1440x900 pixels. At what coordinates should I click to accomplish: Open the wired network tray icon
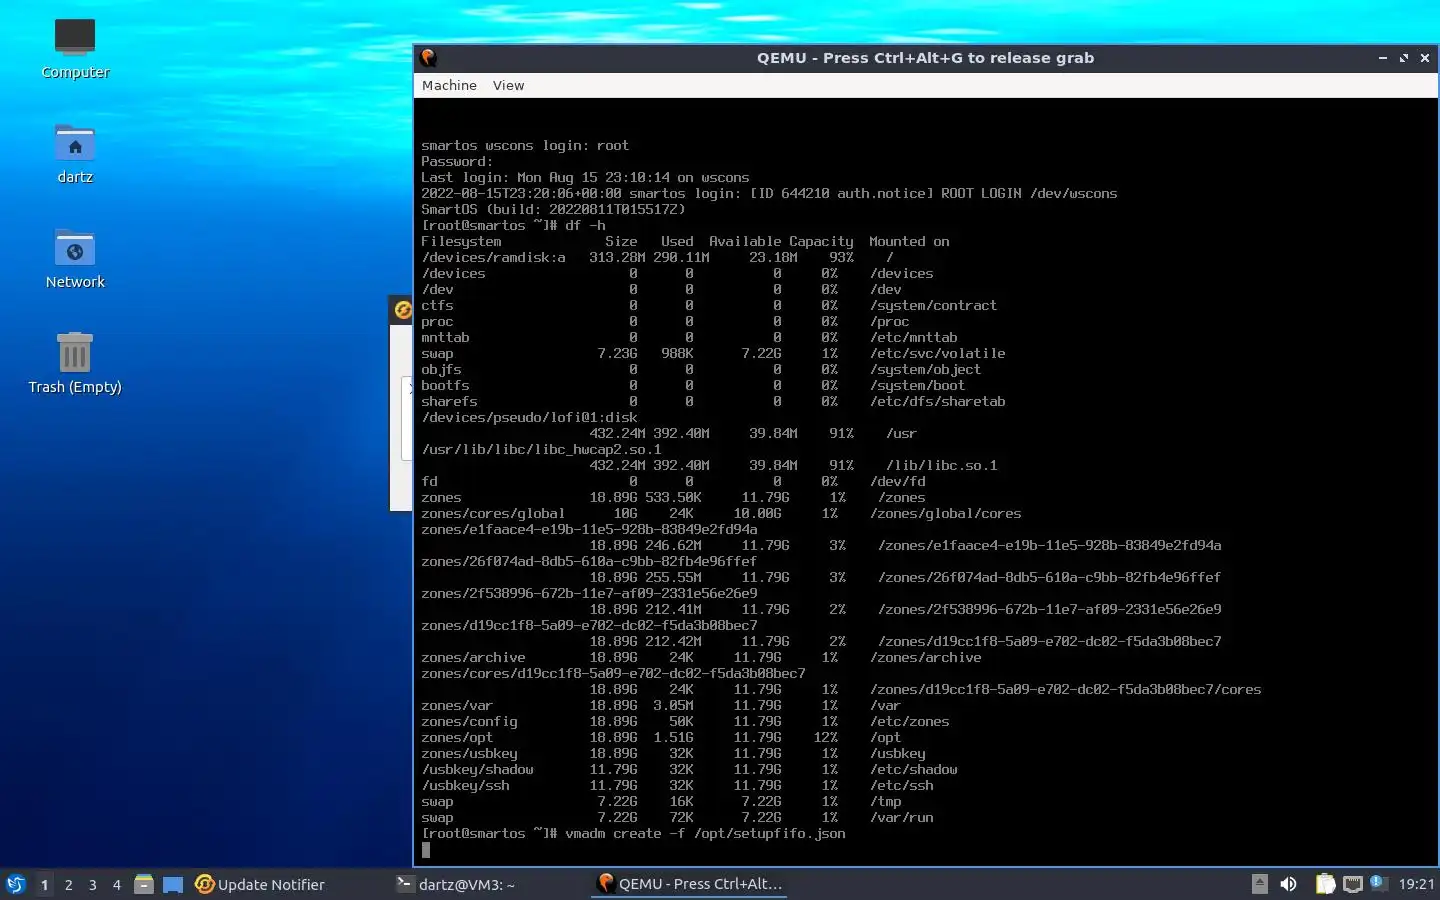[x=1353, y=884]
